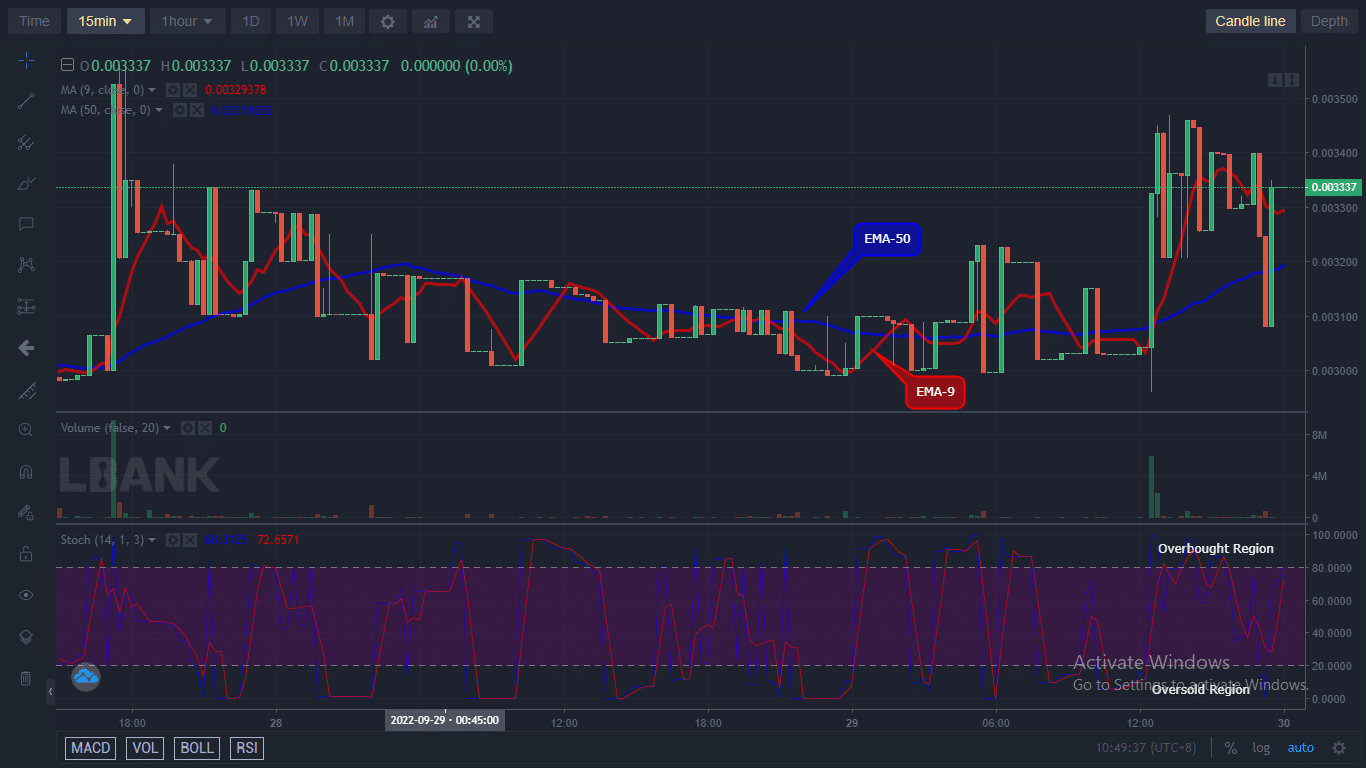The height and width of the screenshot is (768, 1366).
Task: Click the MA 9 value 0.00329378
Action: [235, 90]
